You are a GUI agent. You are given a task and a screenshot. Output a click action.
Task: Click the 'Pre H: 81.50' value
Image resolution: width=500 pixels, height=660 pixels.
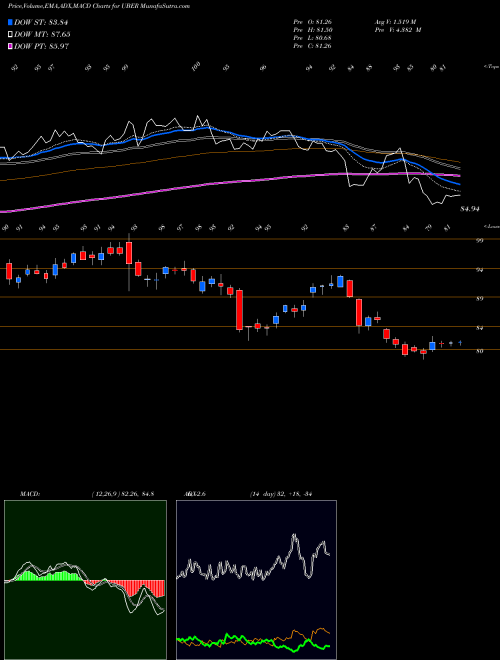(x=312, y=30)
